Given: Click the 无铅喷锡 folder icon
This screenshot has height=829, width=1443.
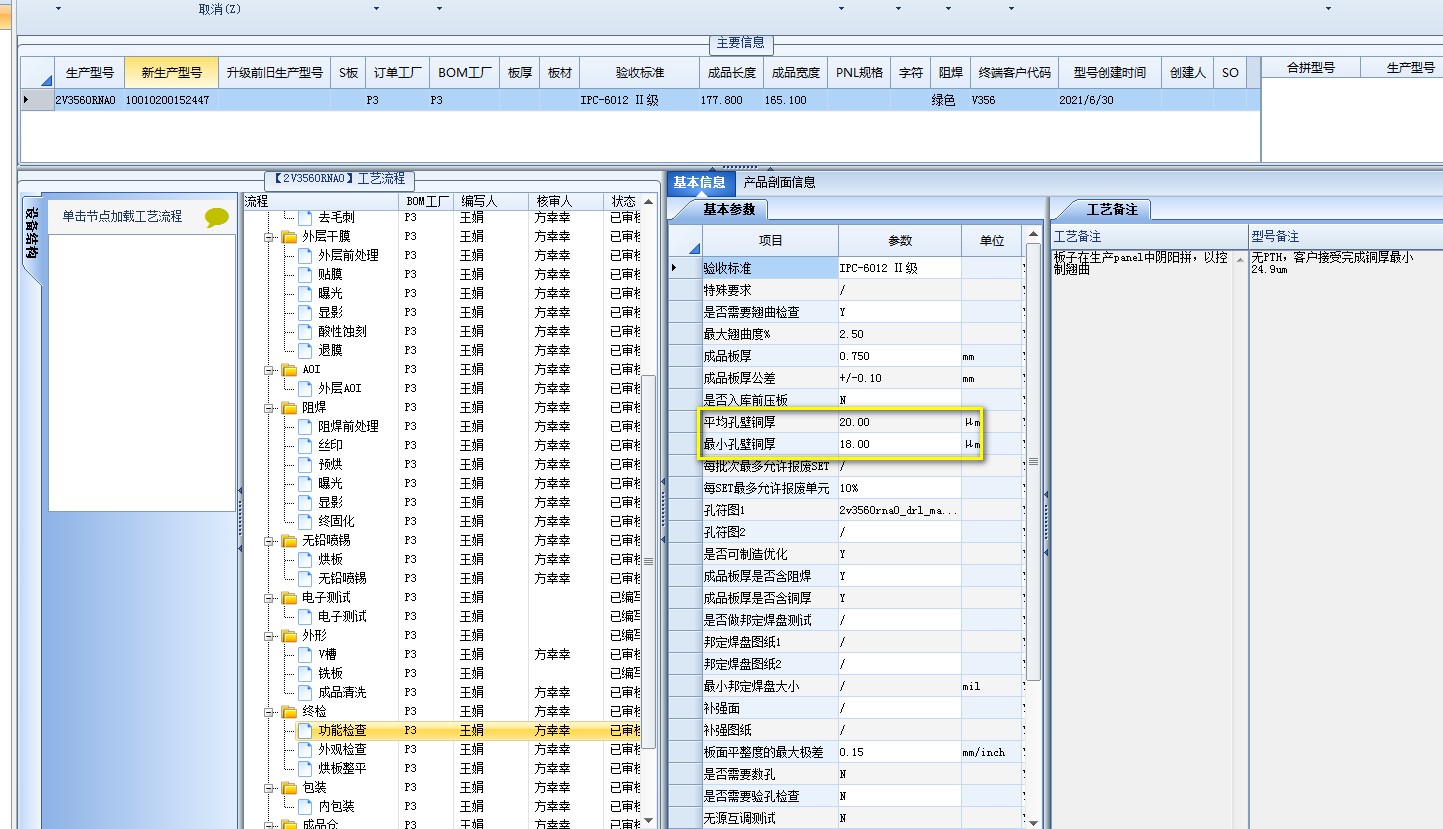Looking at the screenshot, I should pos(289,541).
